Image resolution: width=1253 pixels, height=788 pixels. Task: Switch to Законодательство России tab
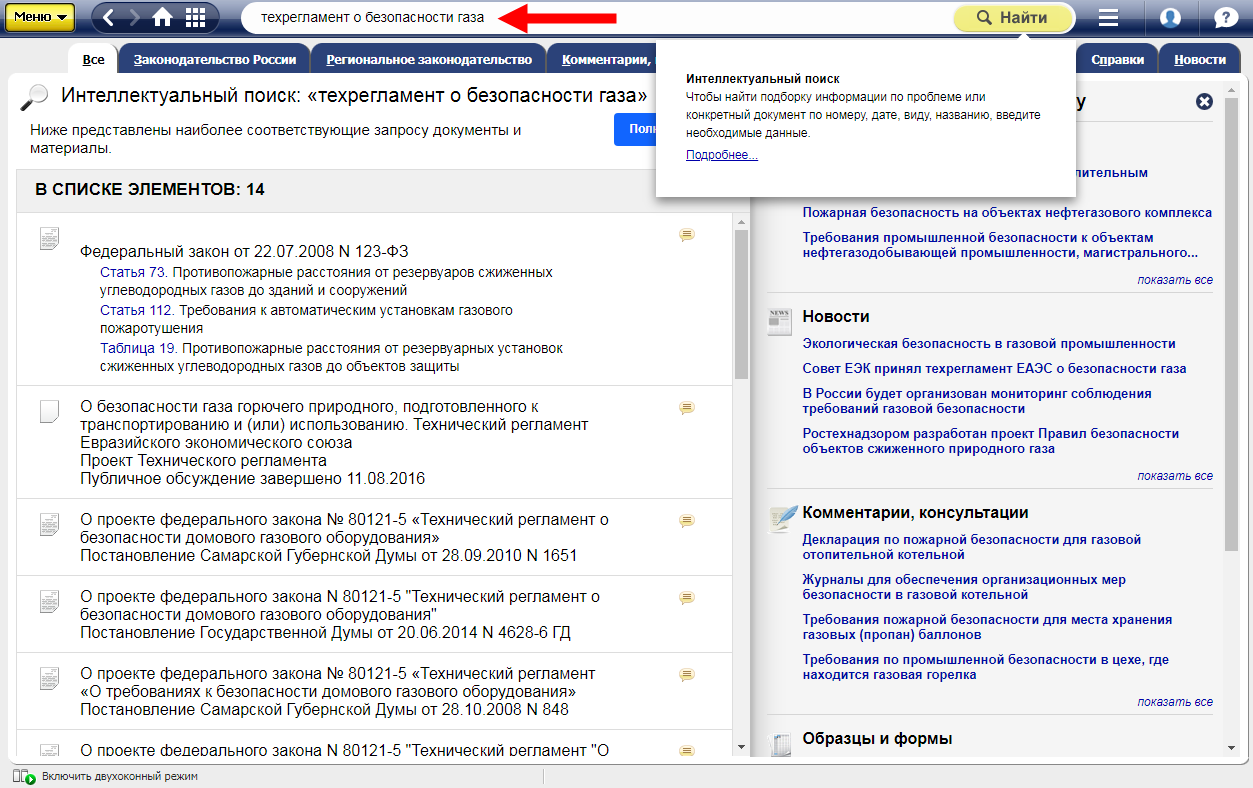(215, 60)
